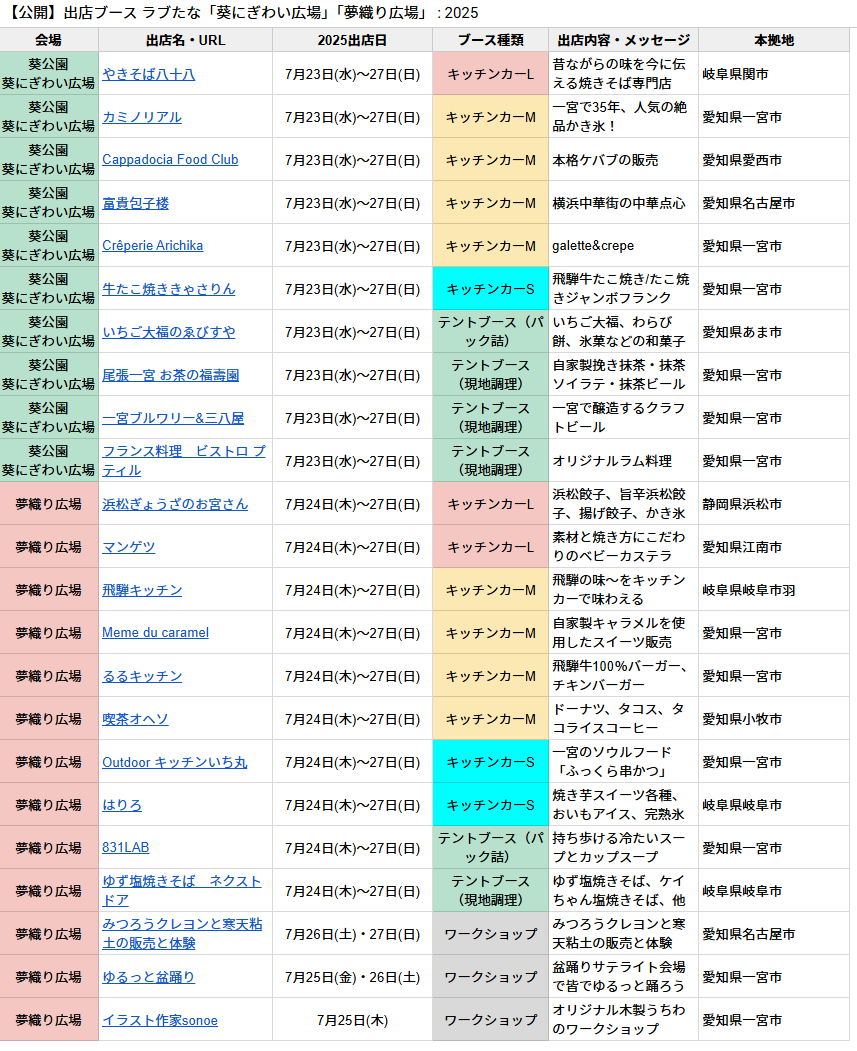Select テントブース（現地調理）cell in ゆず塩焼きそば row

coord(490,891)
